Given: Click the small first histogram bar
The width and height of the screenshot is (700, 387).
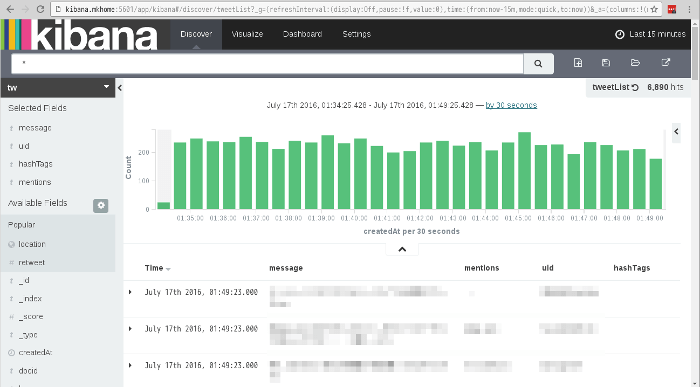Looking at the screenshot, I should tap(164, 206).
